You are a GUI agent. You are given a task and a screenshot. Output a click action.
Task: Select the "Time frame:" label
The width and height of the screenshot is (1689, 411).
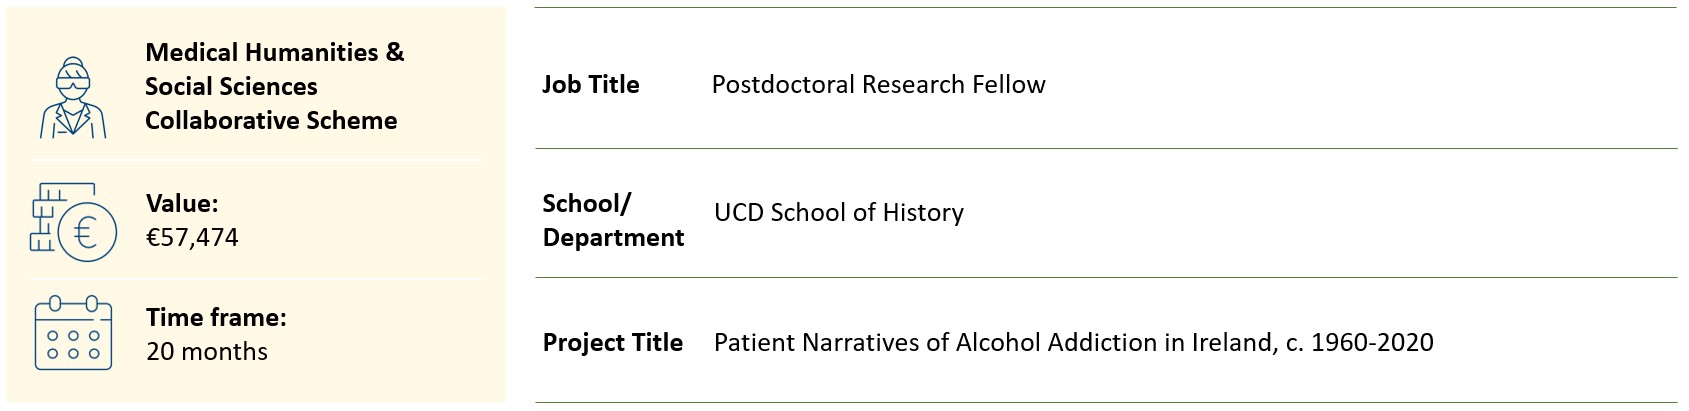[x=216, y=317]
